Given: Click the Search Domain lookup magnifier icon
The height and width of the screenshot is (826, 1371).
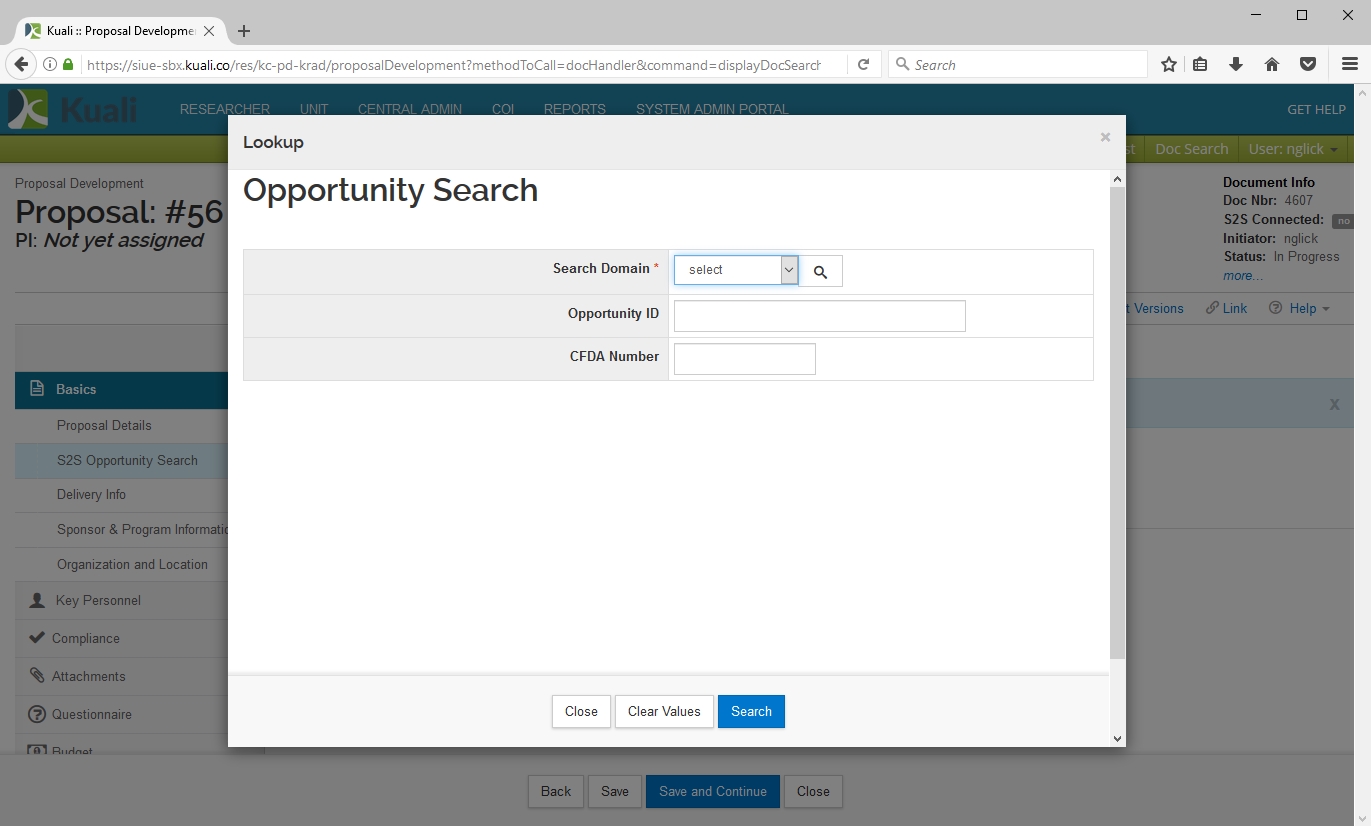Looking at the screenshot, I should [820, 271].
